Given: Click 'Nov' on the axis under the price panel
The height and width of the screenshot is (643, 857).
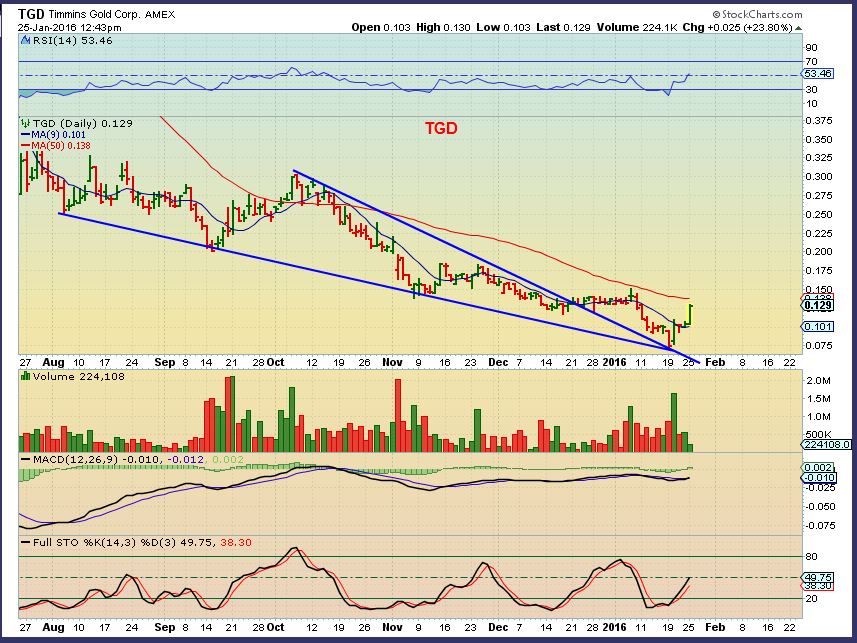Looking at the screenshot, I should 392,363.
